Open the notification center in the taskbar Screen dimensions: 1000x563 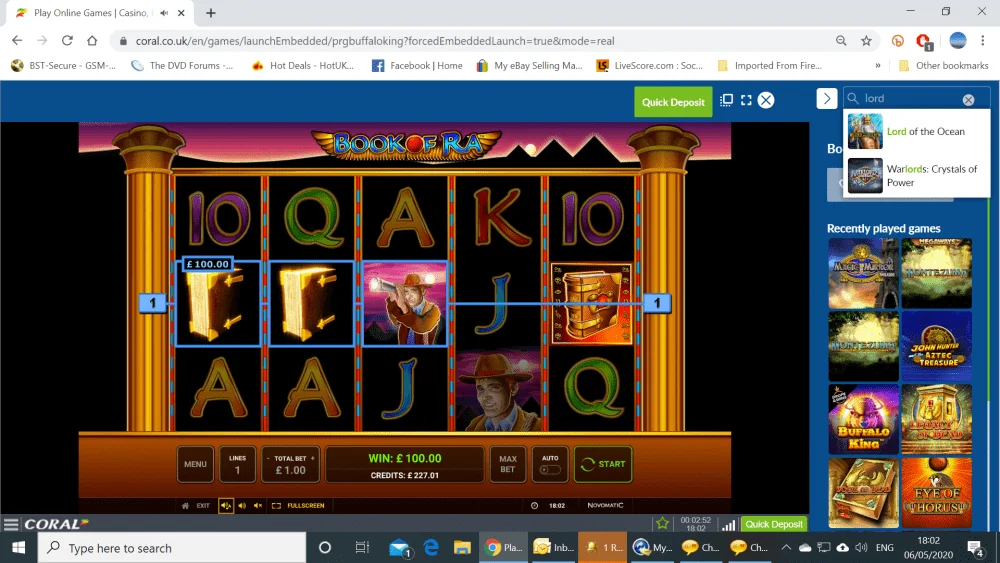(x=974, y=548)
